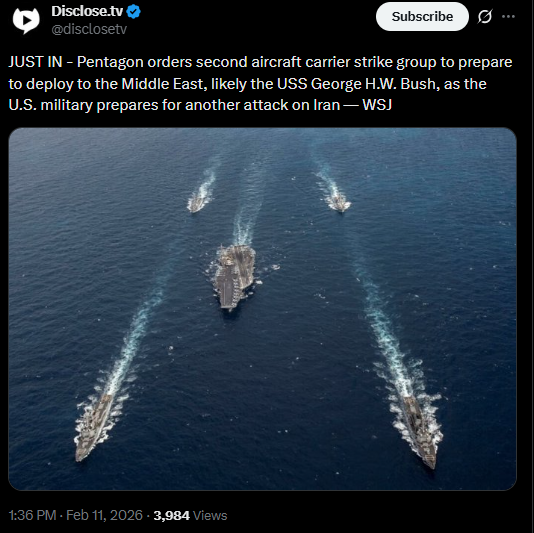The width and height of the screenshot is (534, 533).
Task: Open the three-dot more options menu
Action: (508, 16)
